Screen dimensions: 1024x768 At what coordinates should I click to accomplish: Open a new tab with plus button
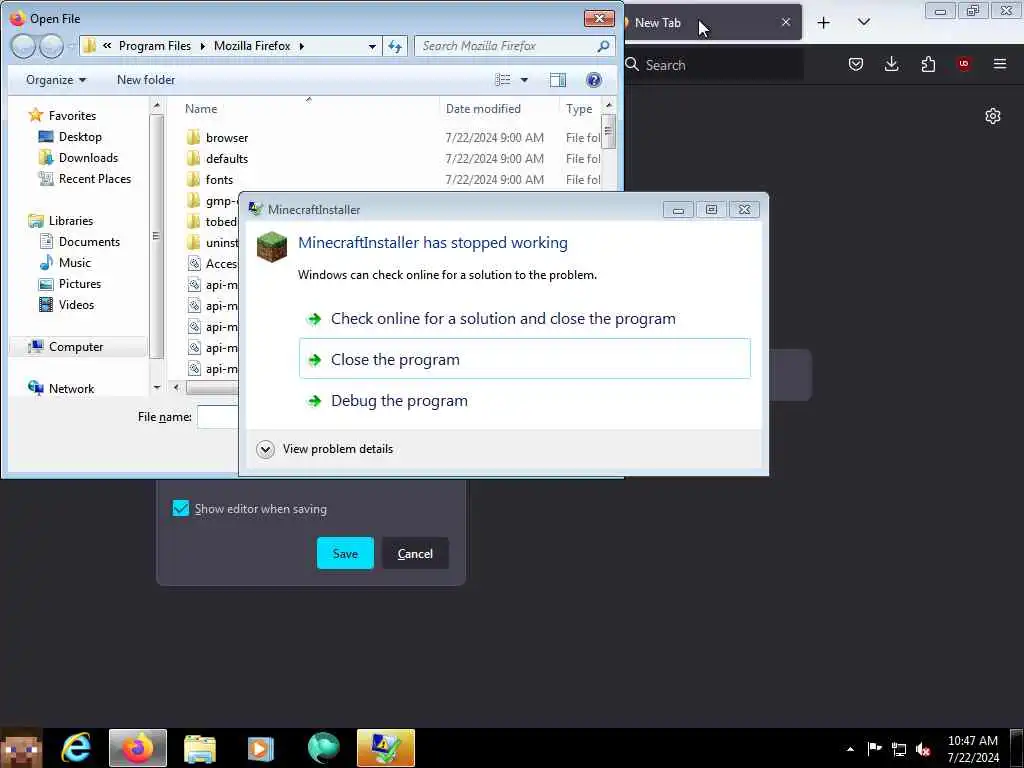824,23
